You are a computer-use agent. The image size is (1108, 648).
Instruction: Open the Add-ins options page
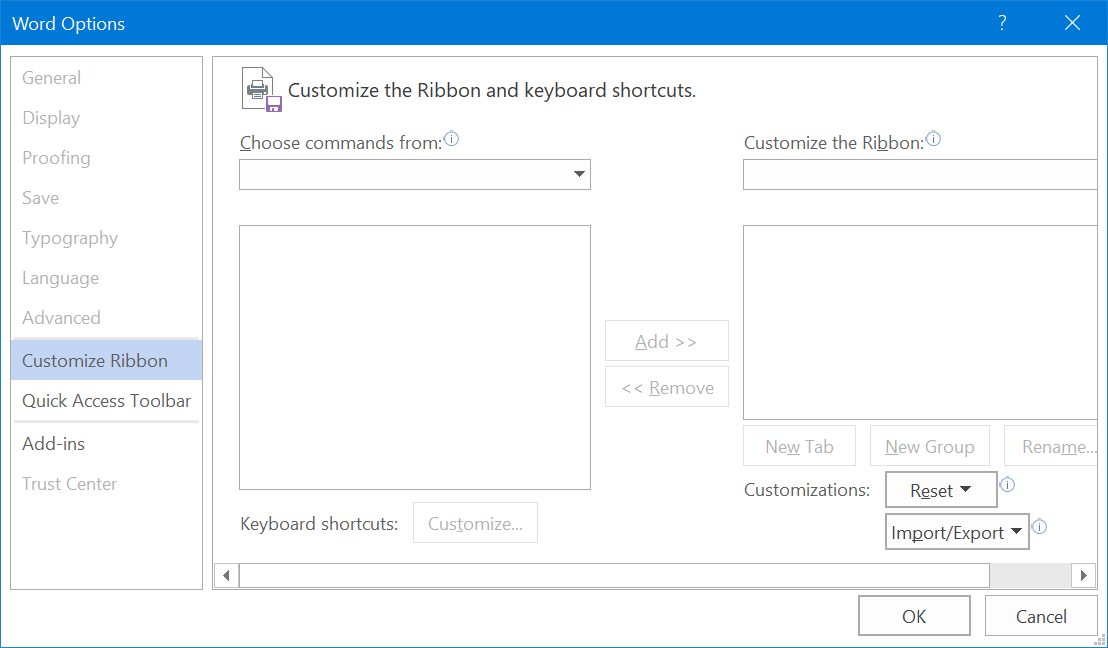54,444
